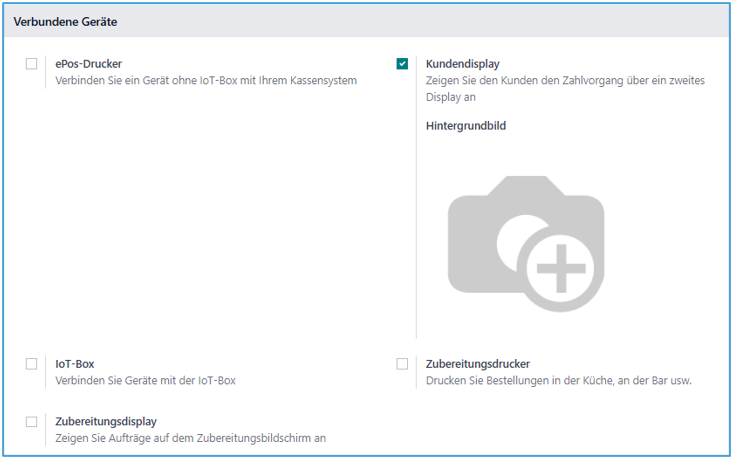Click the 'Drucken Sie Bestellungen' description text
This screenshot has width=733, height=459.
[x=558, y=381]
